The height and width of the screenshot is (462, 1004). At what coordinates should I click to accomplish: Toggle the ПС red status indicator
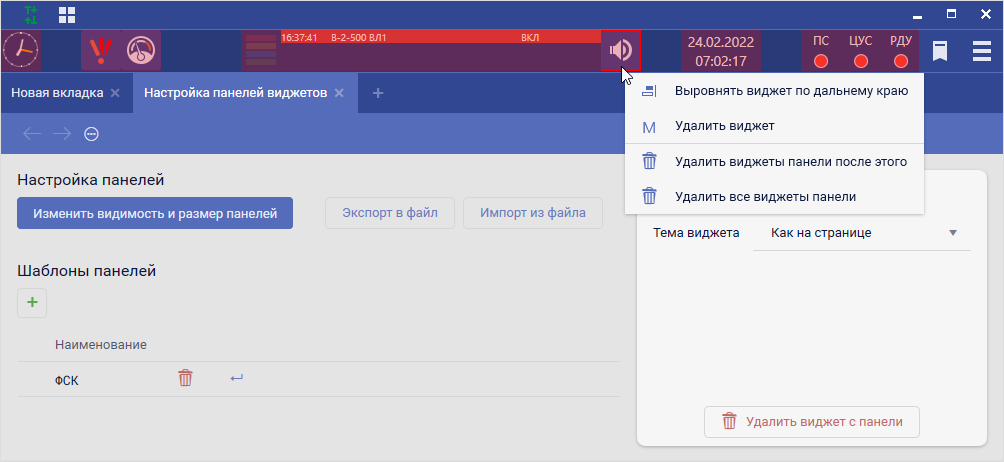click(821, 61)
